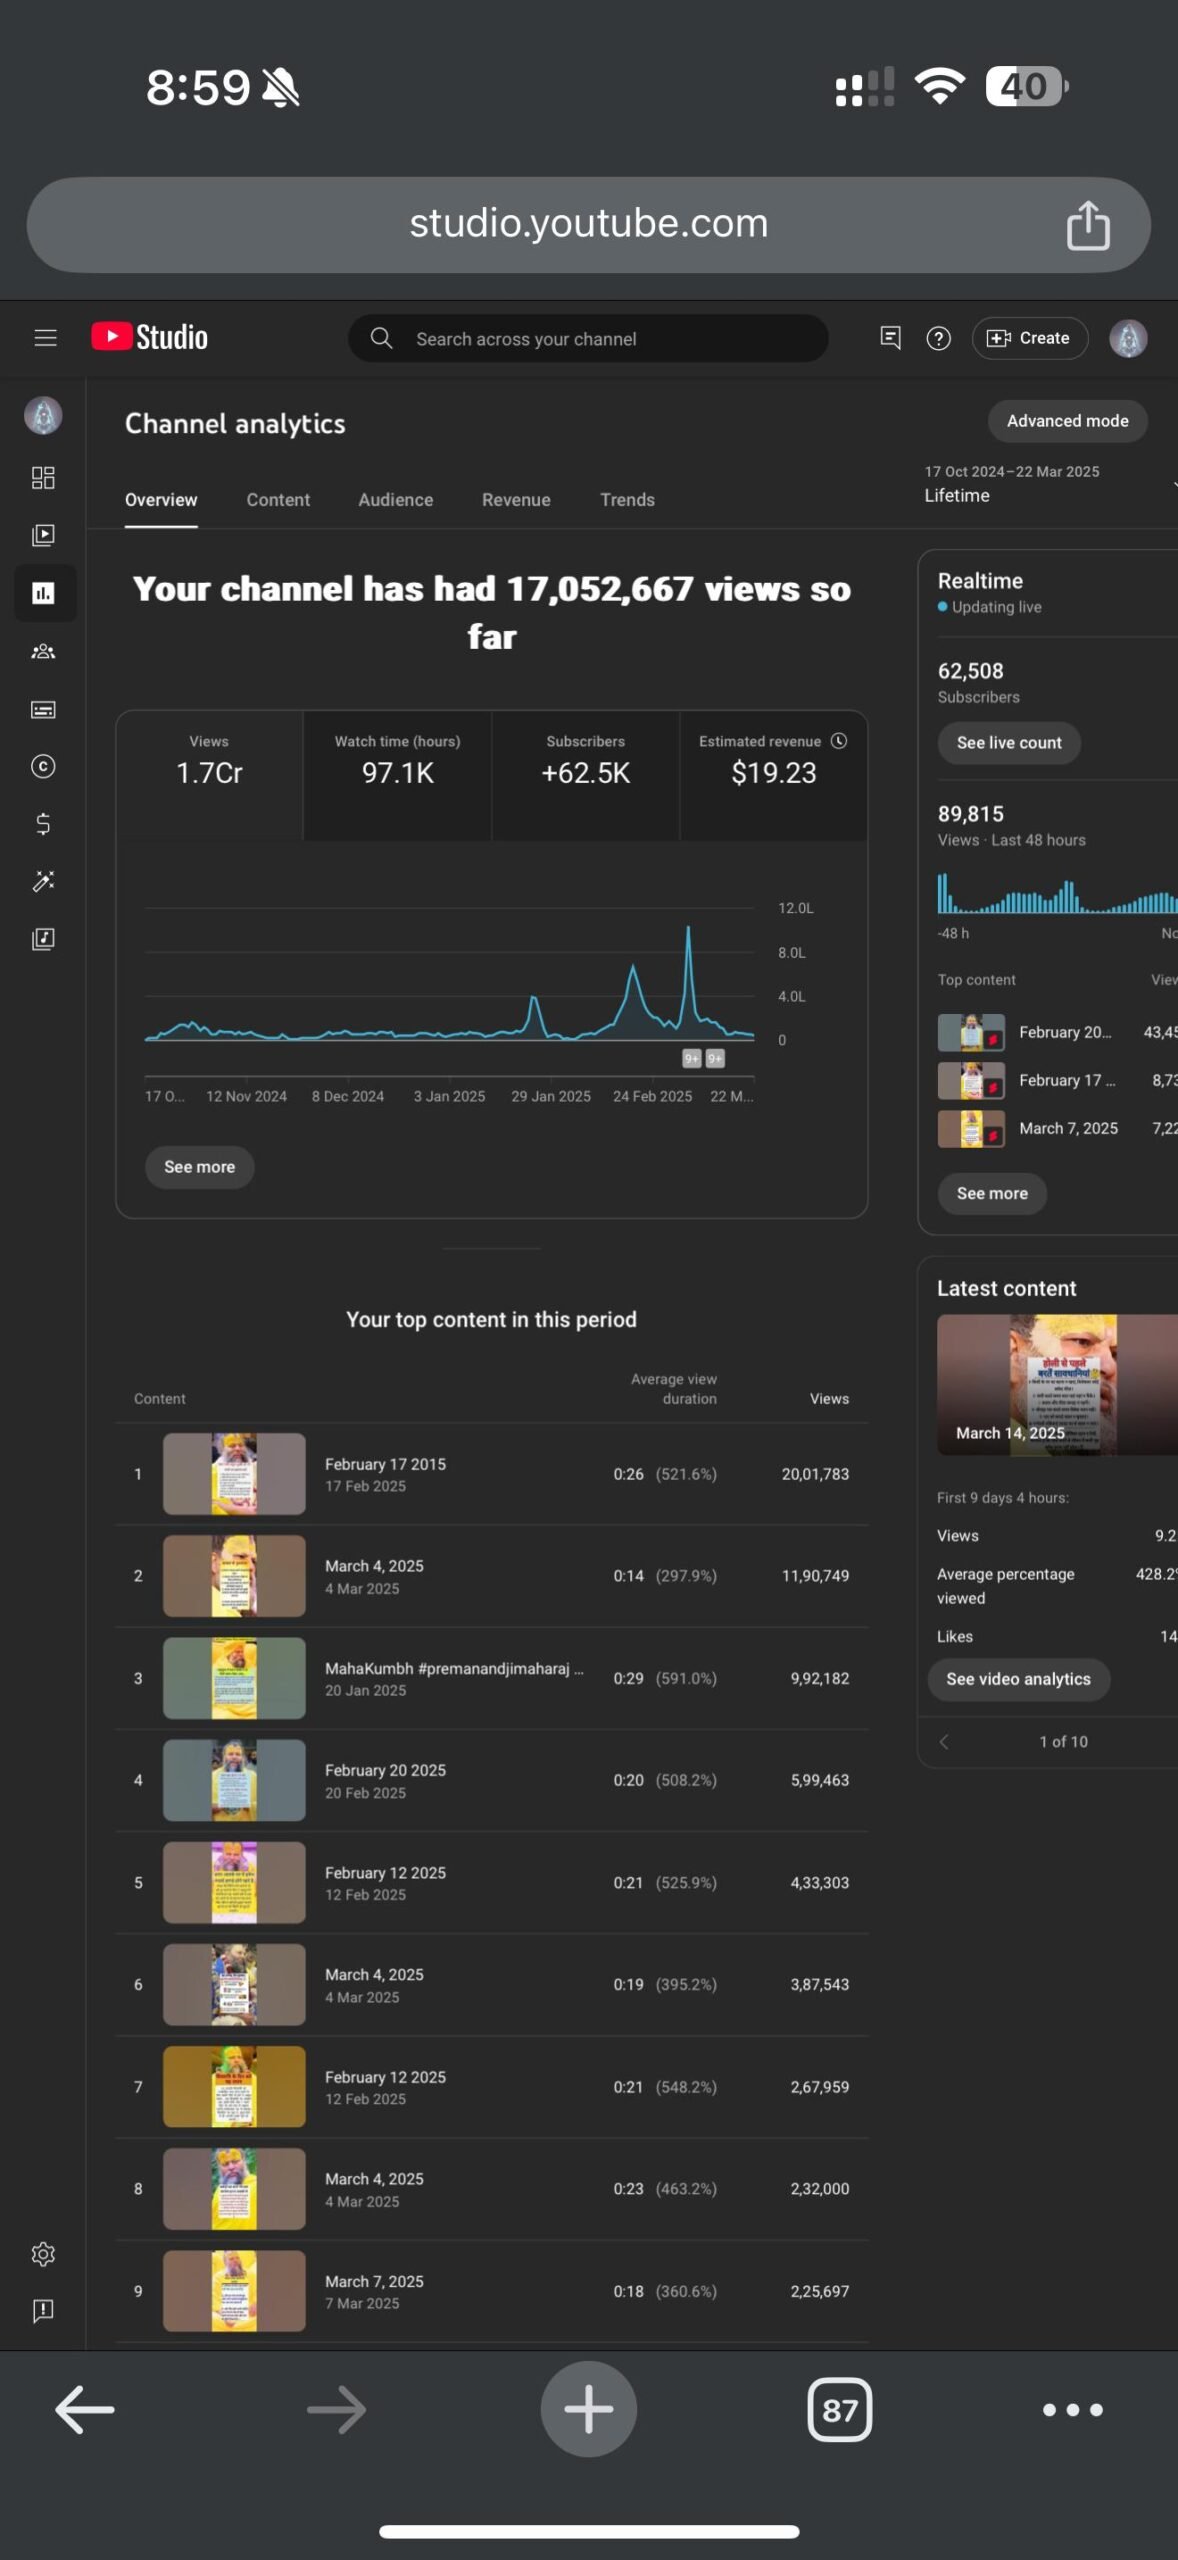Screen dimensions: 1178x2560
Task: Open the Subtitles icon in sidebar
Action: [43, 709]
